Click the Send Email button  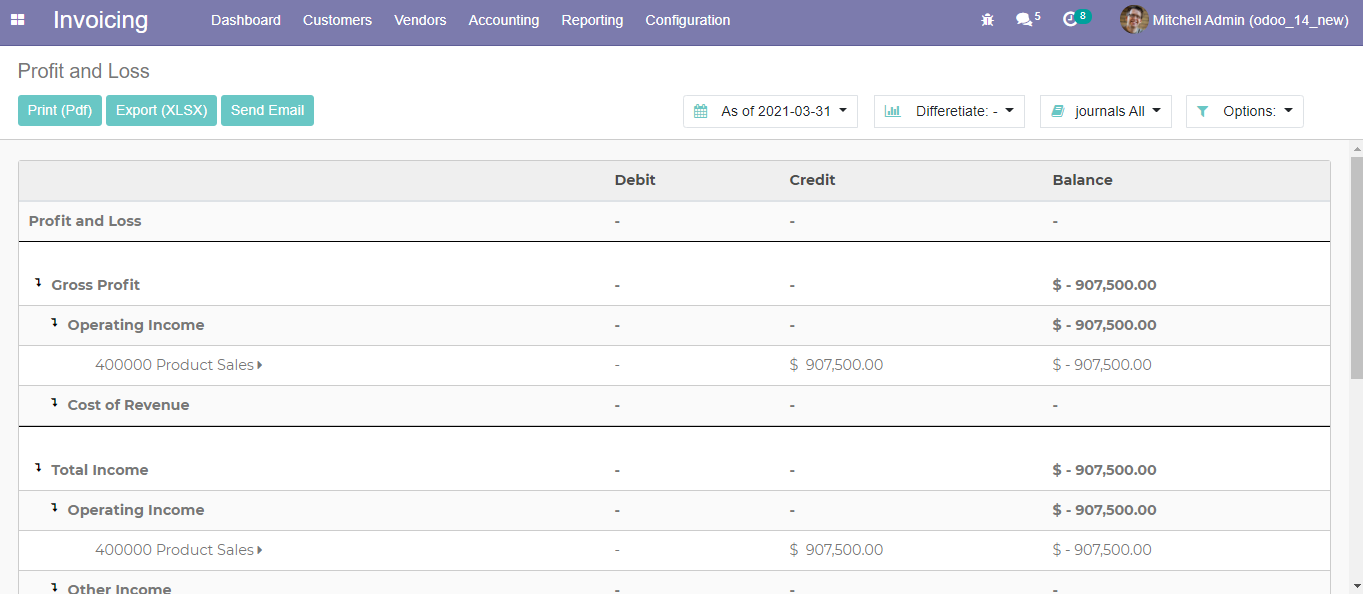(x=267, y=110)
